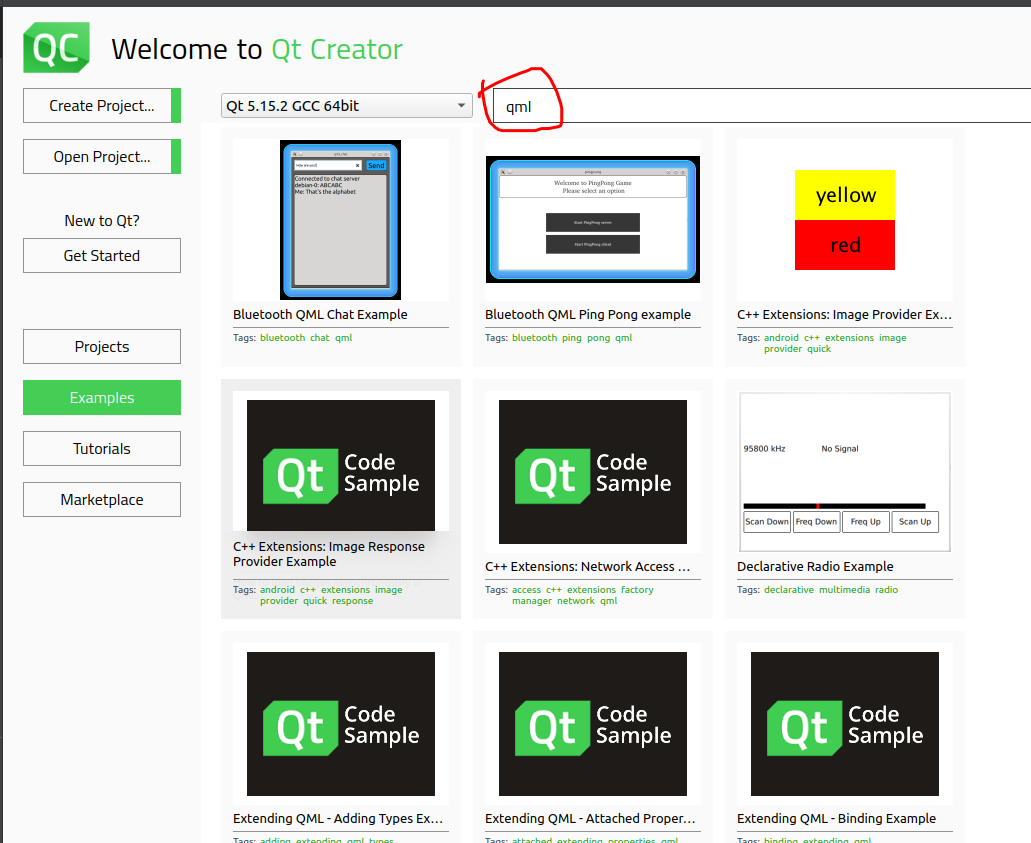The width and height of the screenshot is (1031, 843).
Task: Click the Scan Down button in radio preview
Action: click(767, 521)
